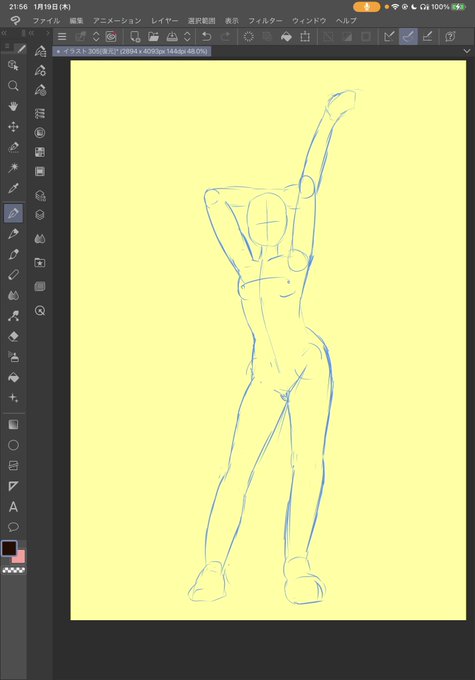The width and height of the screenshot is (475, 680).
Task: Select the イラスト canvas tab
Action: tap(132, 51)
